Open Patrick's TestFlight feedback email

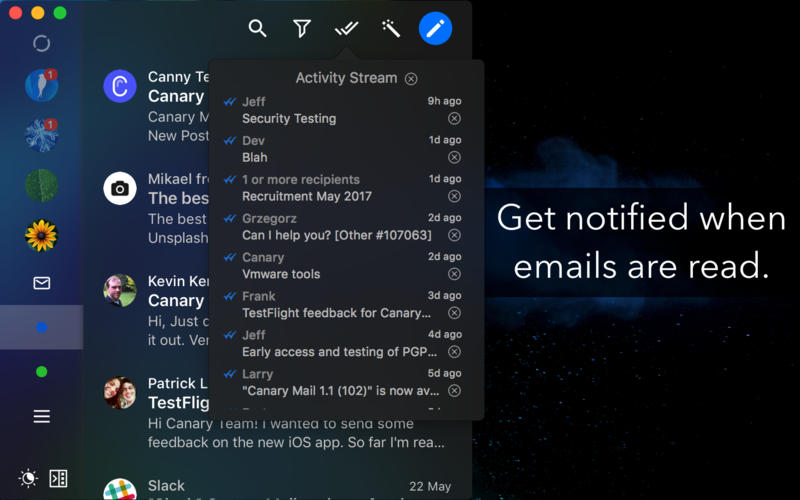278,413
